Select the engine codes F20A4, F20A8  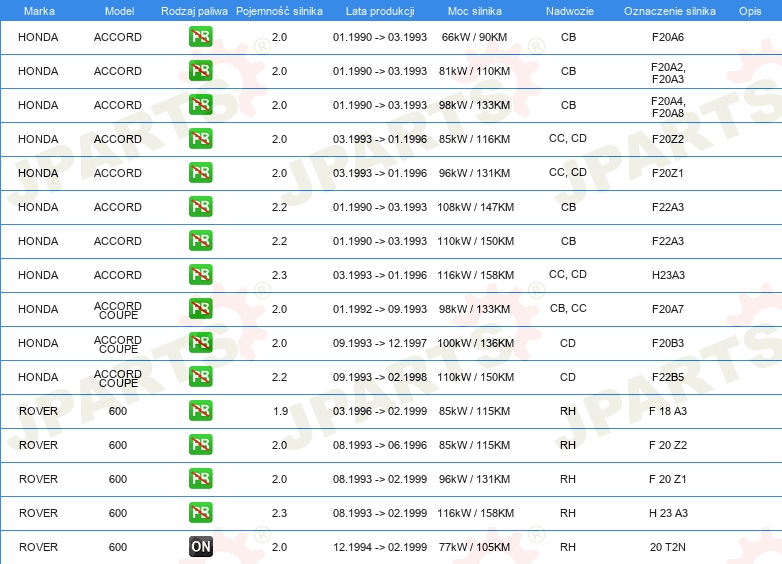coord(668,107)
